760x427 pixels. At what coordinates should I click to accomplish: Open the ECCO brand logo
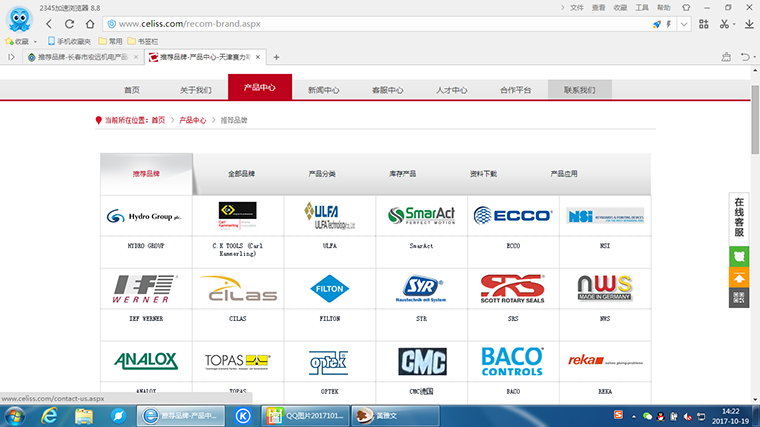point(513,216)
